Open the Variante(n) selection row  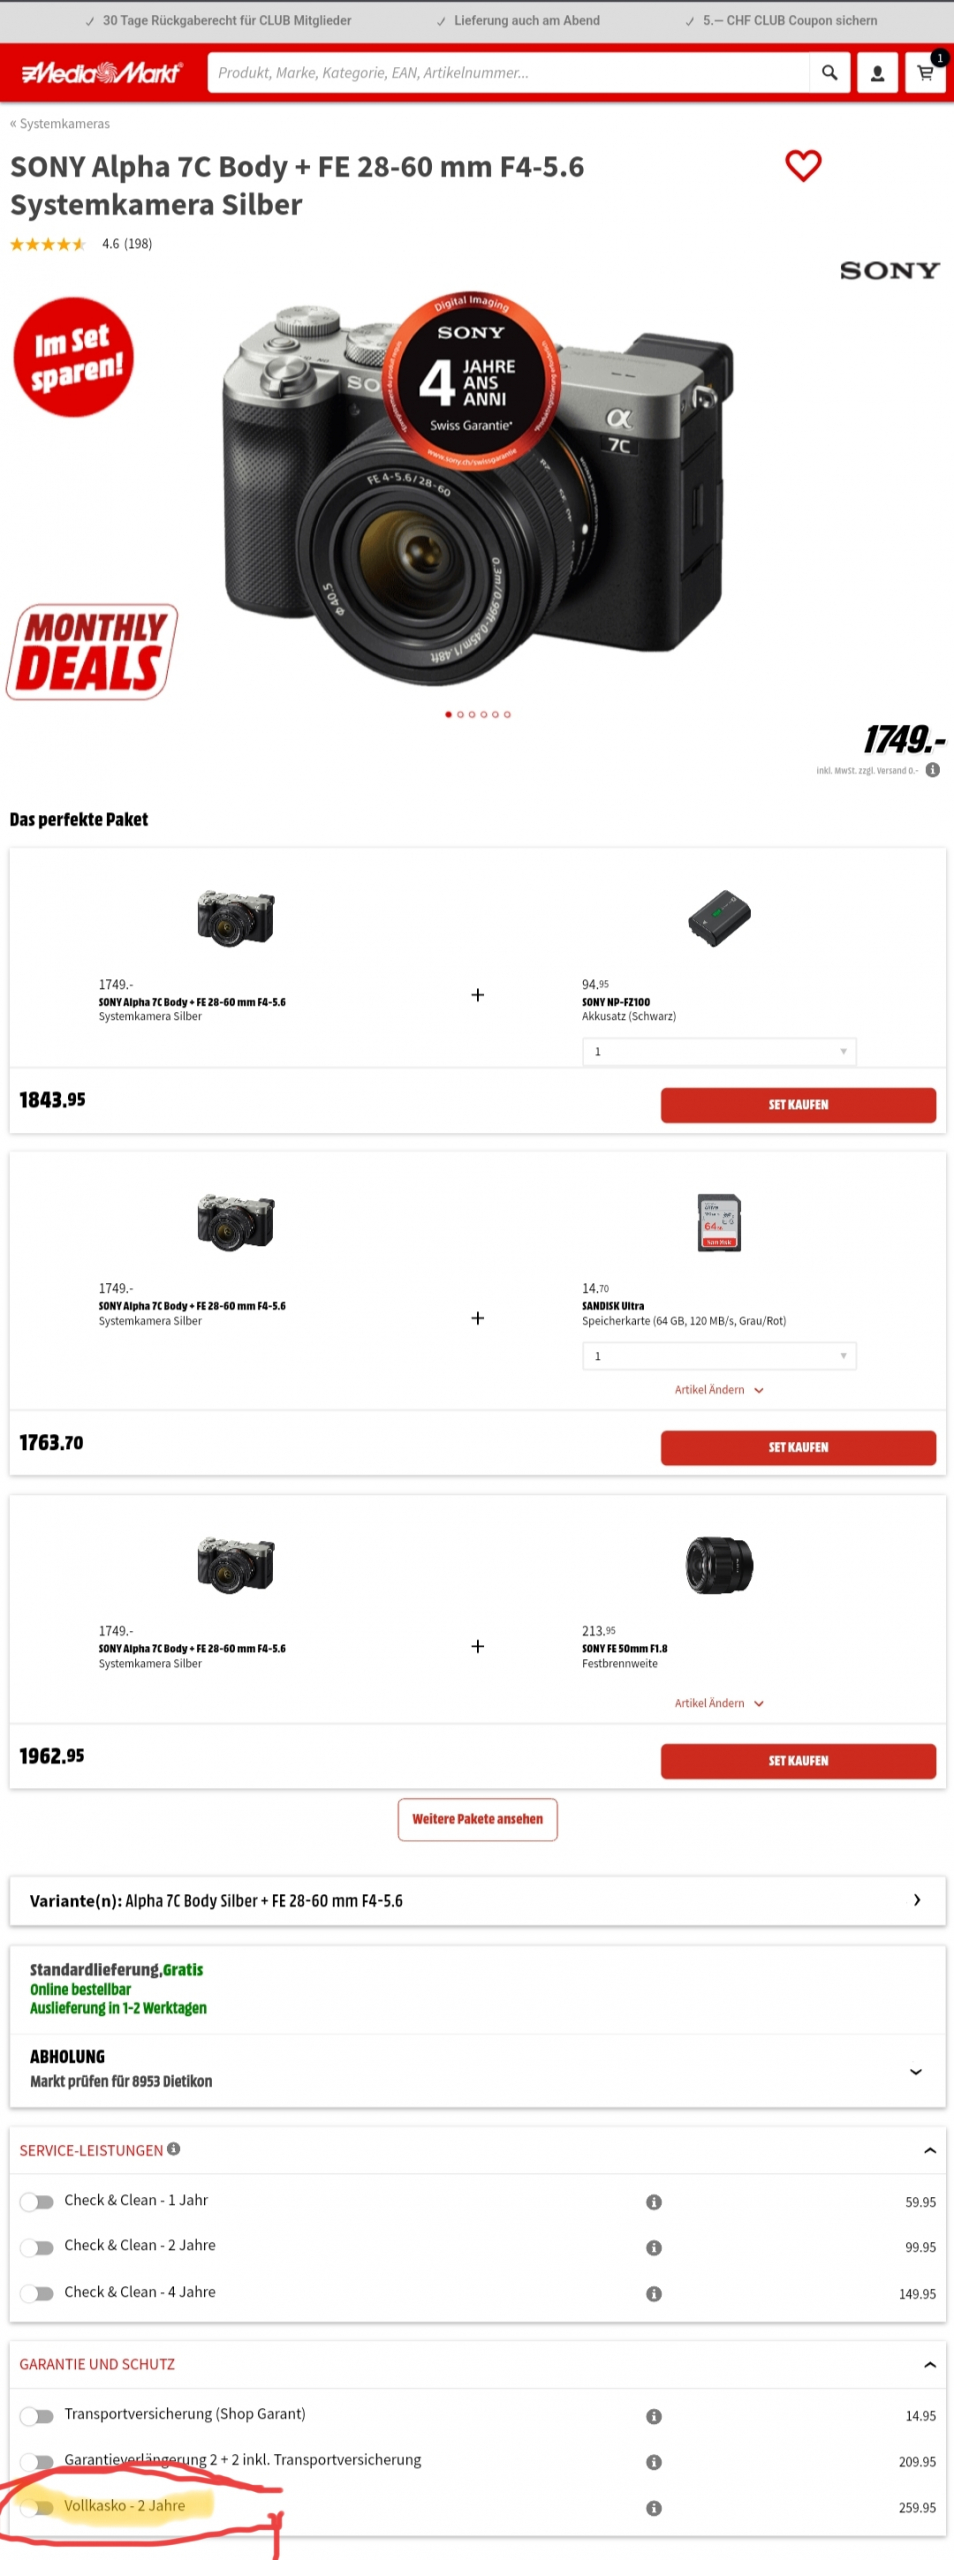click(x=477, y=1900)
